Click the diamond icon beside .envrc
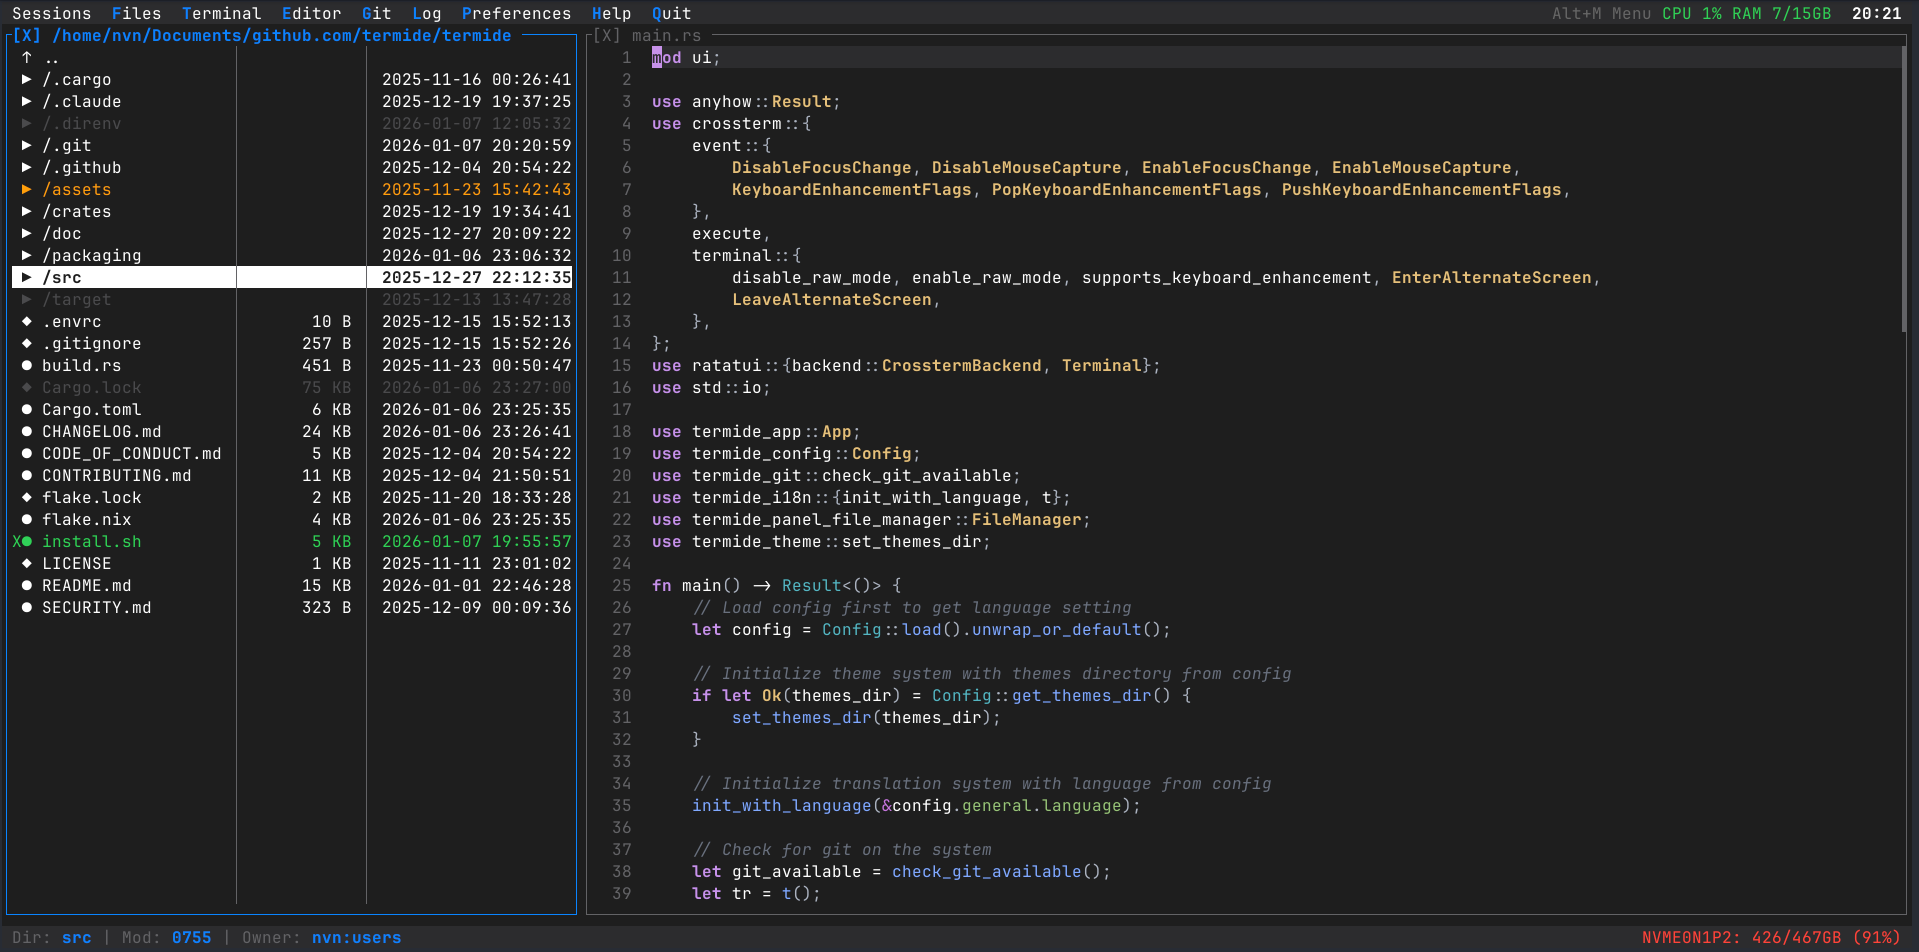The image size is (1919, 952). (25, 321)
